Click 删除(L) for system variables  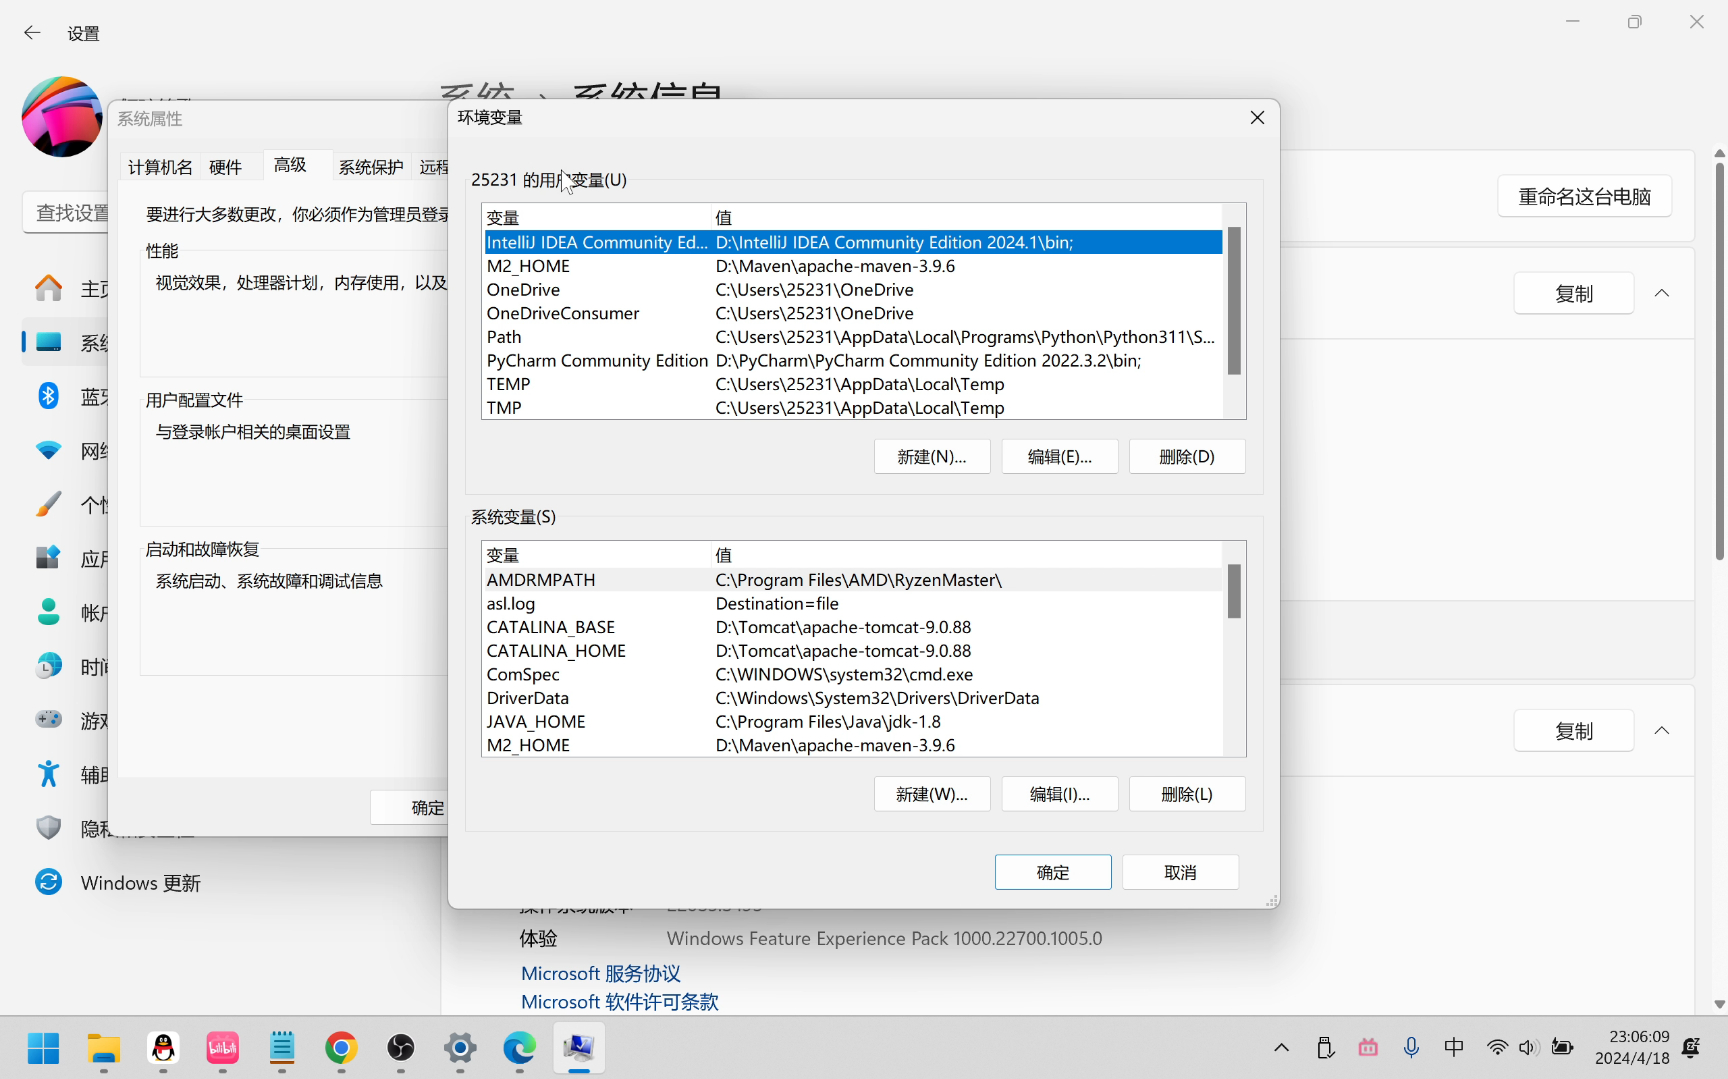click(1187, 794)
